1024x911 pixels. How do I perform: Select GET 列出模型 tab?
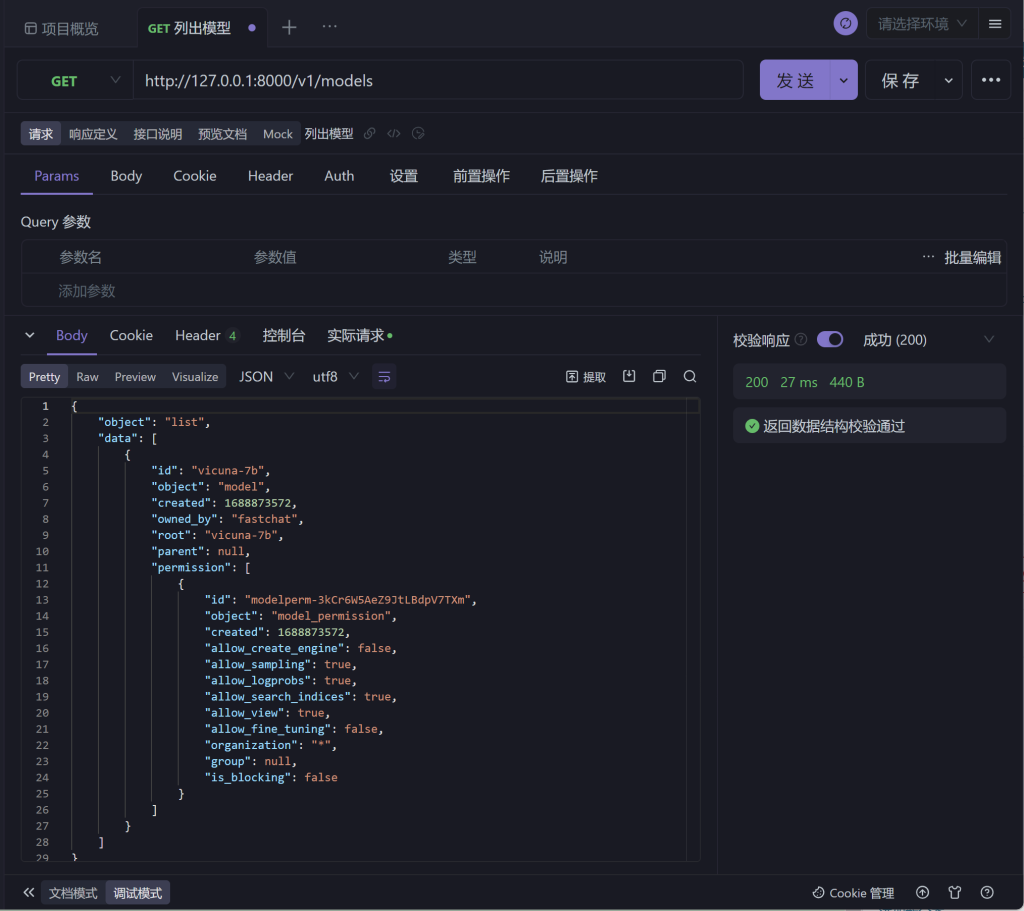tap(201, 28)
